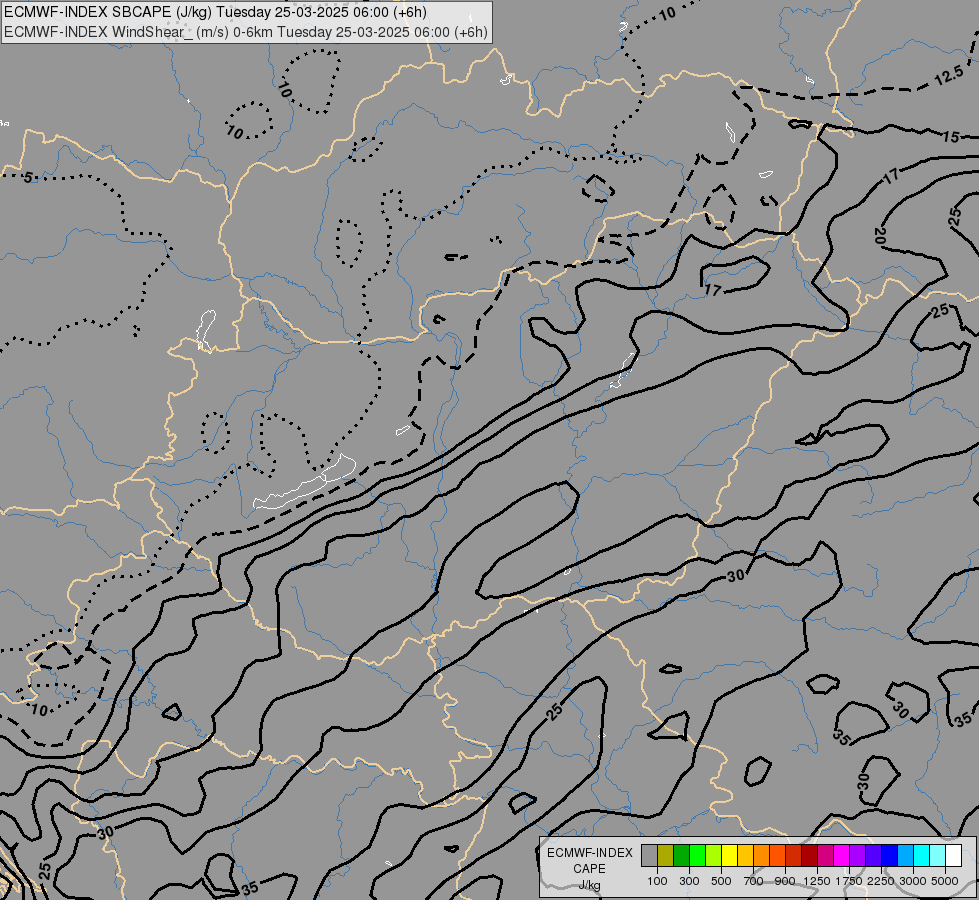
Task: Click the 500 legend tick value
Action: tap(721, 881)
